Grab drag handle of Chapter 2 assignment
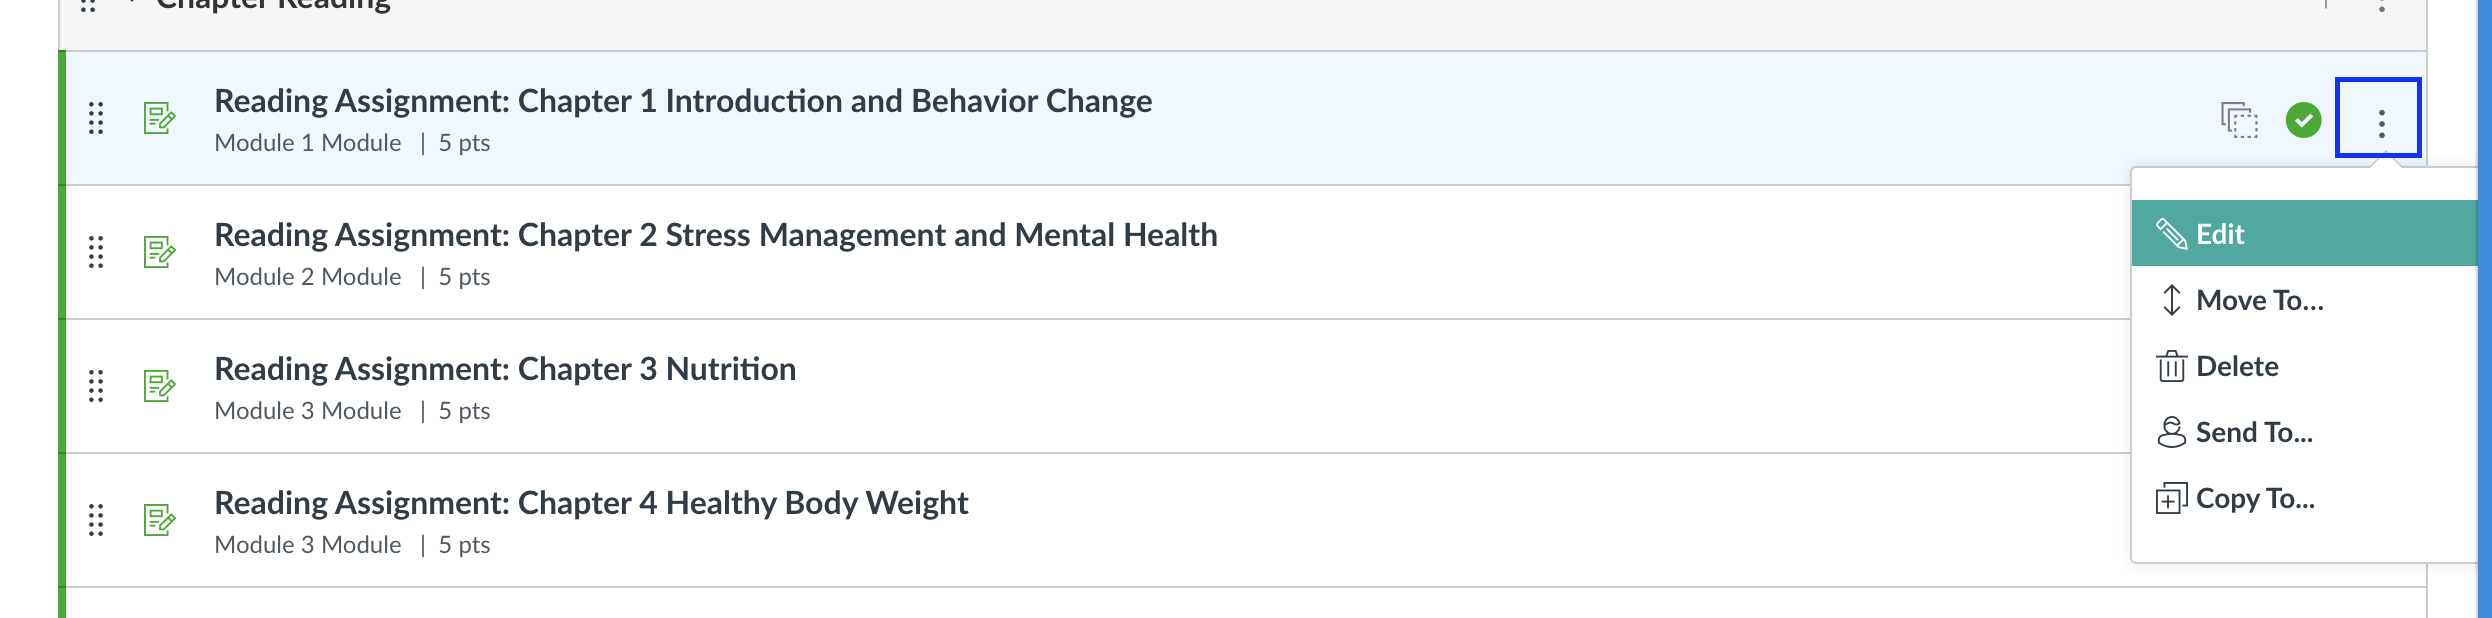2492x618 pixels. coord(96,252)
